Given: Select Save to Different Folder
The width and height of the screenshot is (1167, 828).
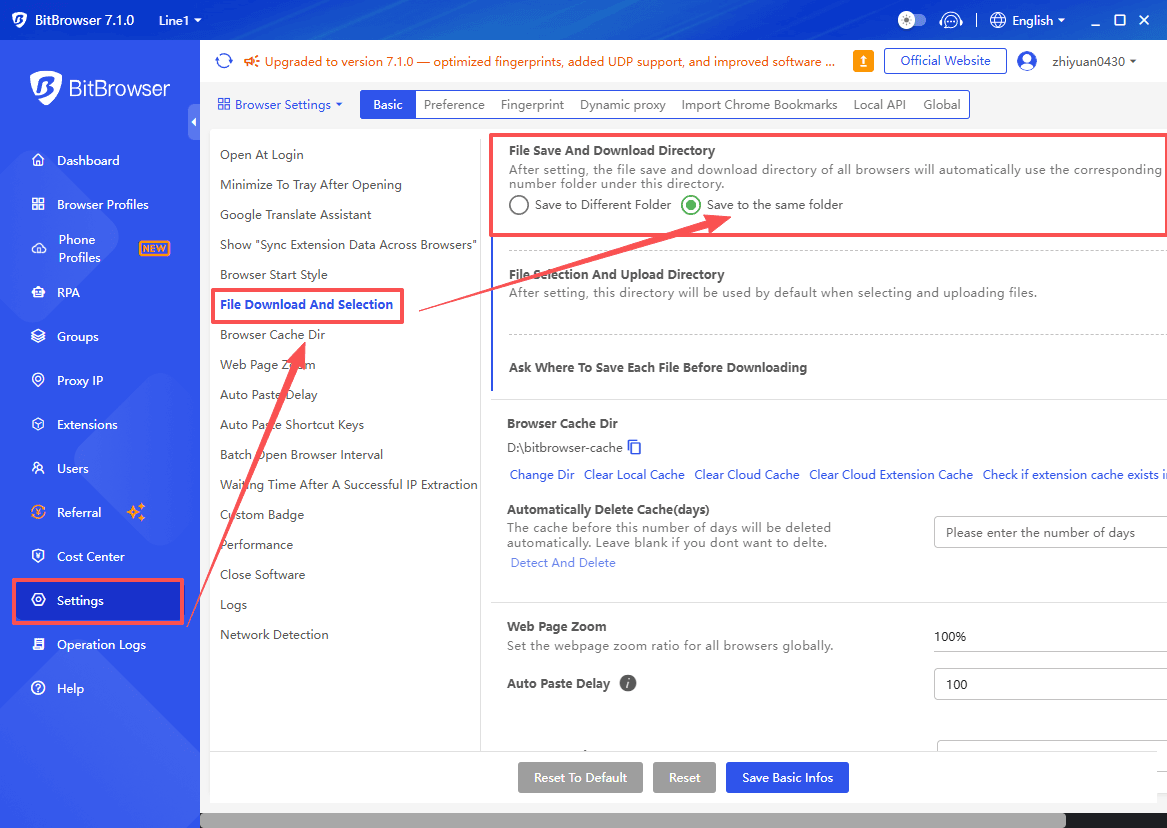Looking at the screenshot, I should [519, 205].
